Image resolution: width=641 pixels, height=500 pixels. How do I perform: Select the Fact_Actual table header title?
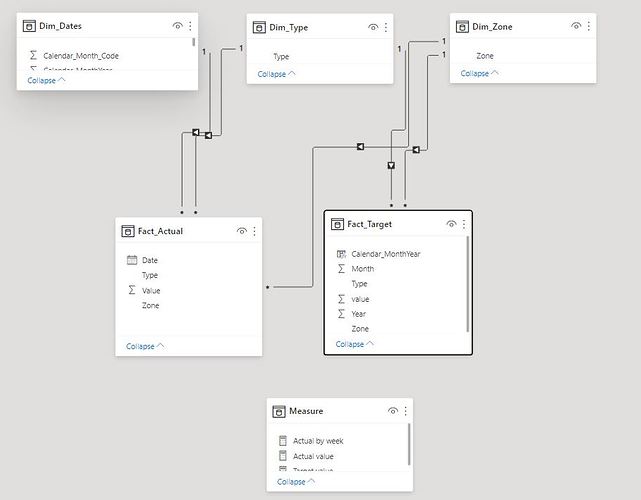click(x=160, y=231)
